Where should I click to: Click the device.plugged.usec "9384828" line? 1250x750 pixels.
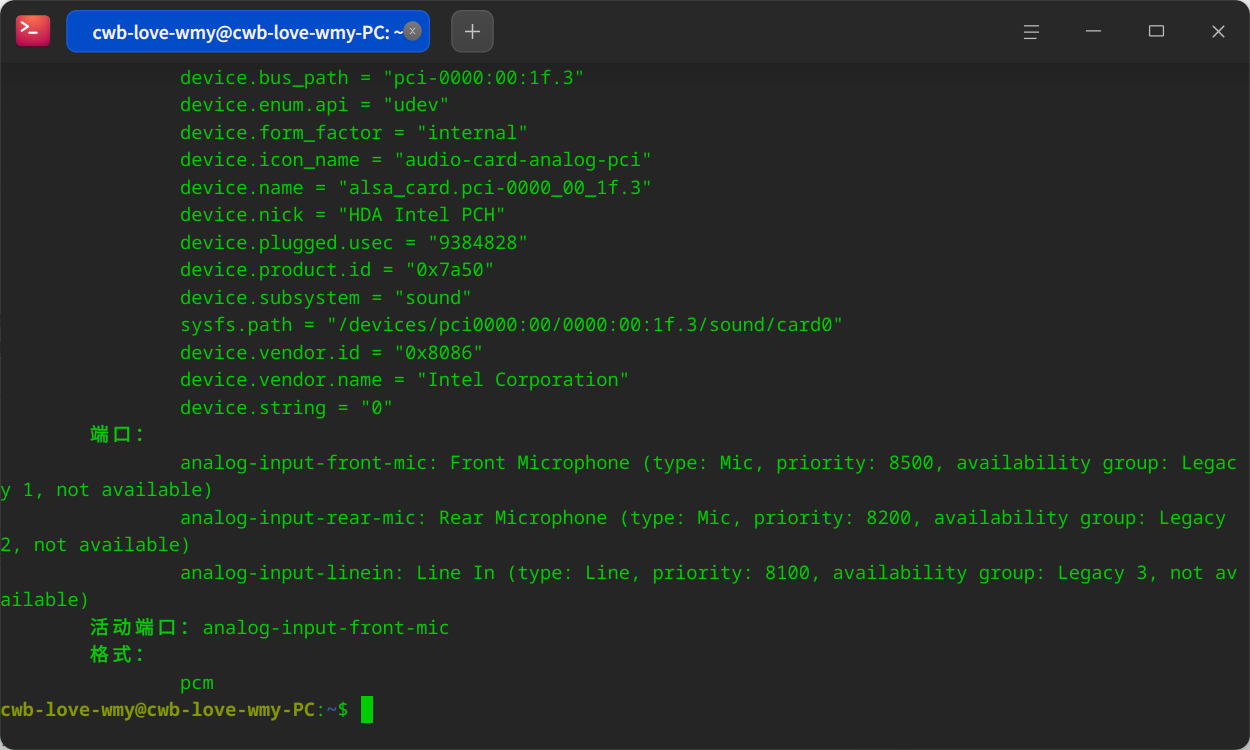[x=354, y=243]
